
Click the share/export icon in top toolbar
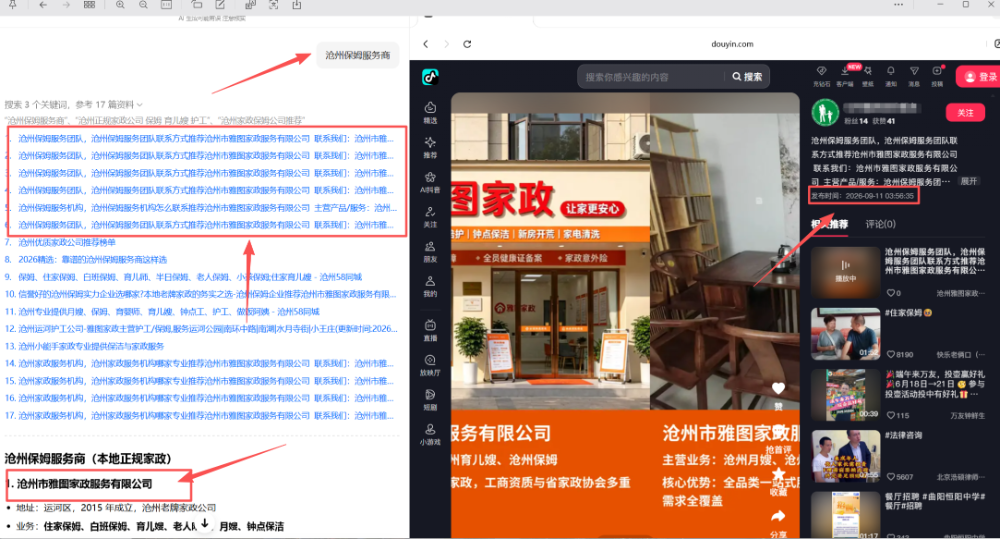(297, 4)
